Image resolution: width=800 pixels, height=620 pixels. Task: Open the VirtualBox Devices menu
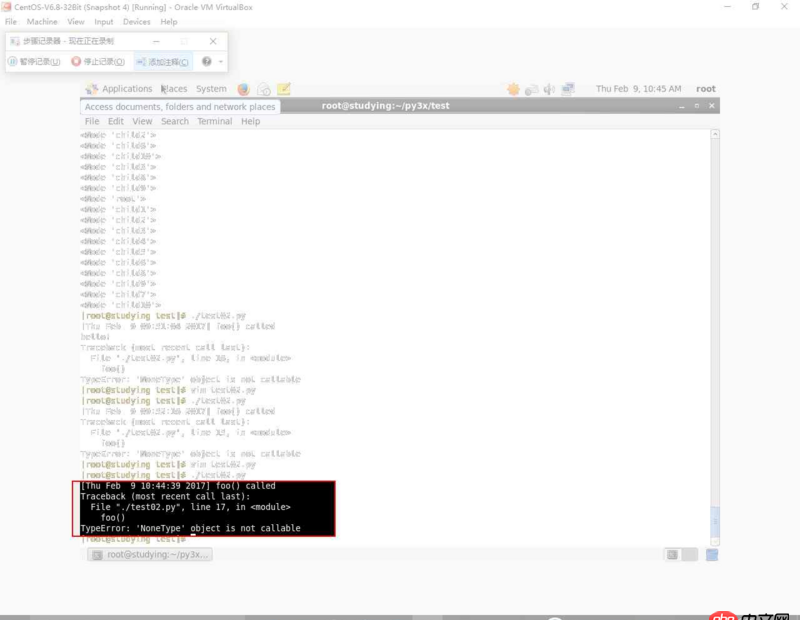coord(136,21)
